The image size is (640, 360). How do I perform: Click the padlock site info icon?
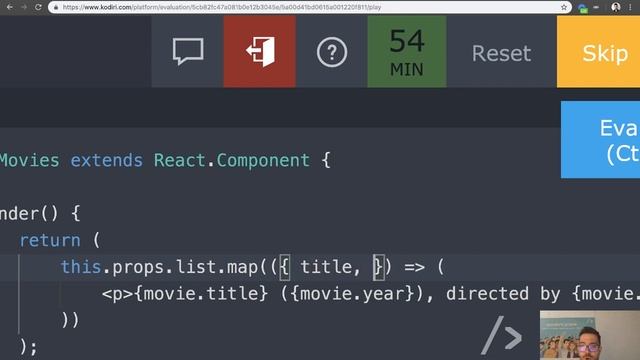tap(56, 7)
